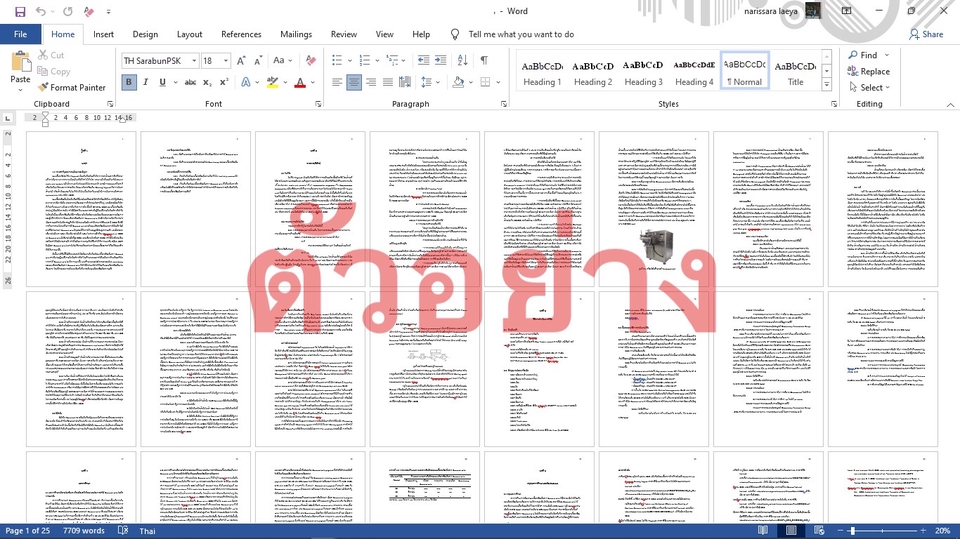The width and height of the screenshot is (960, 539).
Task: Toggle Italic formatting
Action: (x=146, y=82)
